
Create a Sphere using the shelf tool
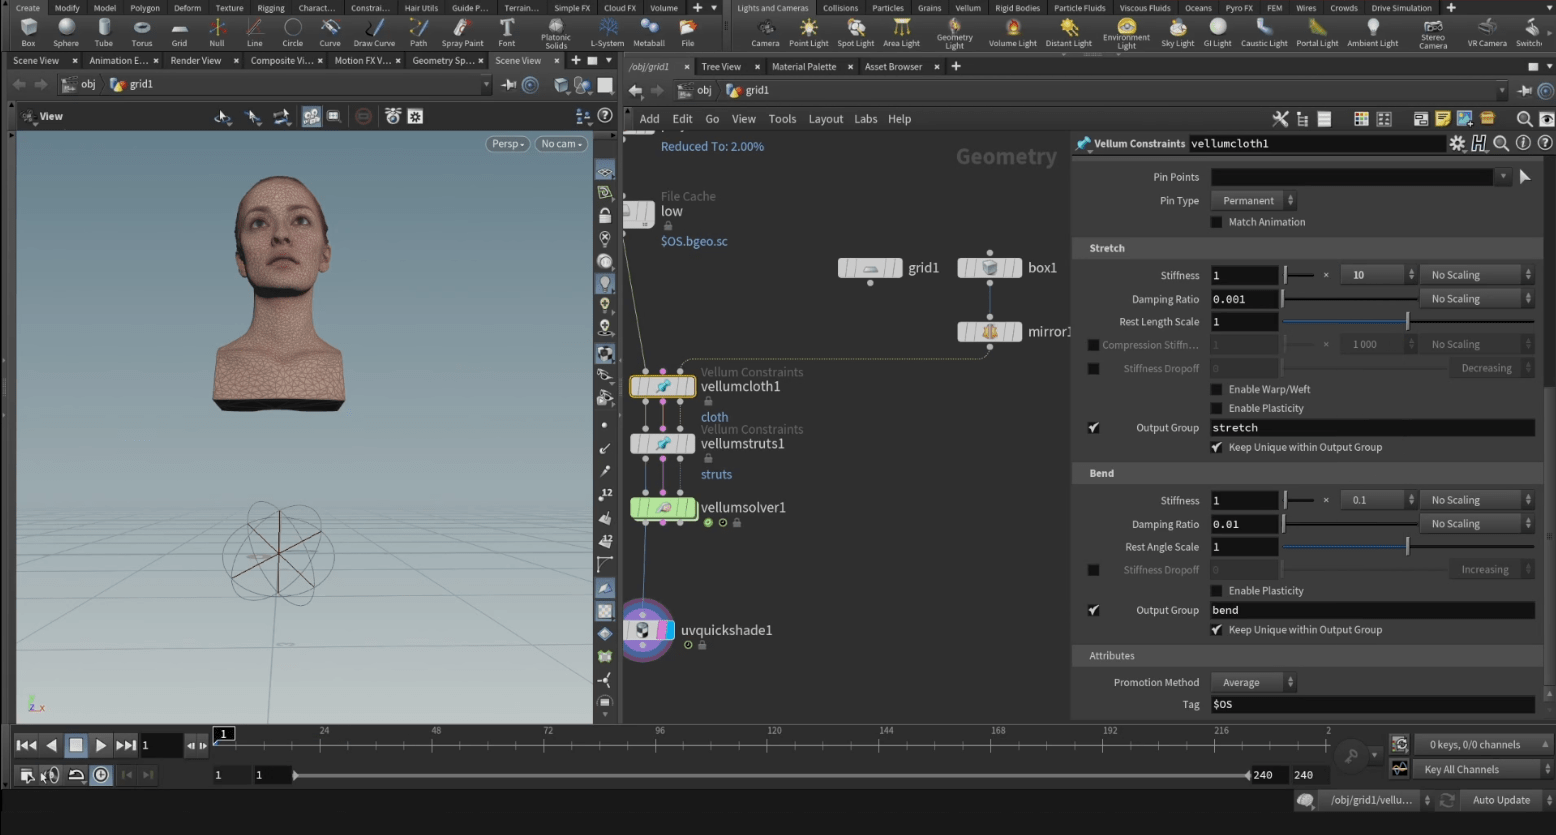66,30
